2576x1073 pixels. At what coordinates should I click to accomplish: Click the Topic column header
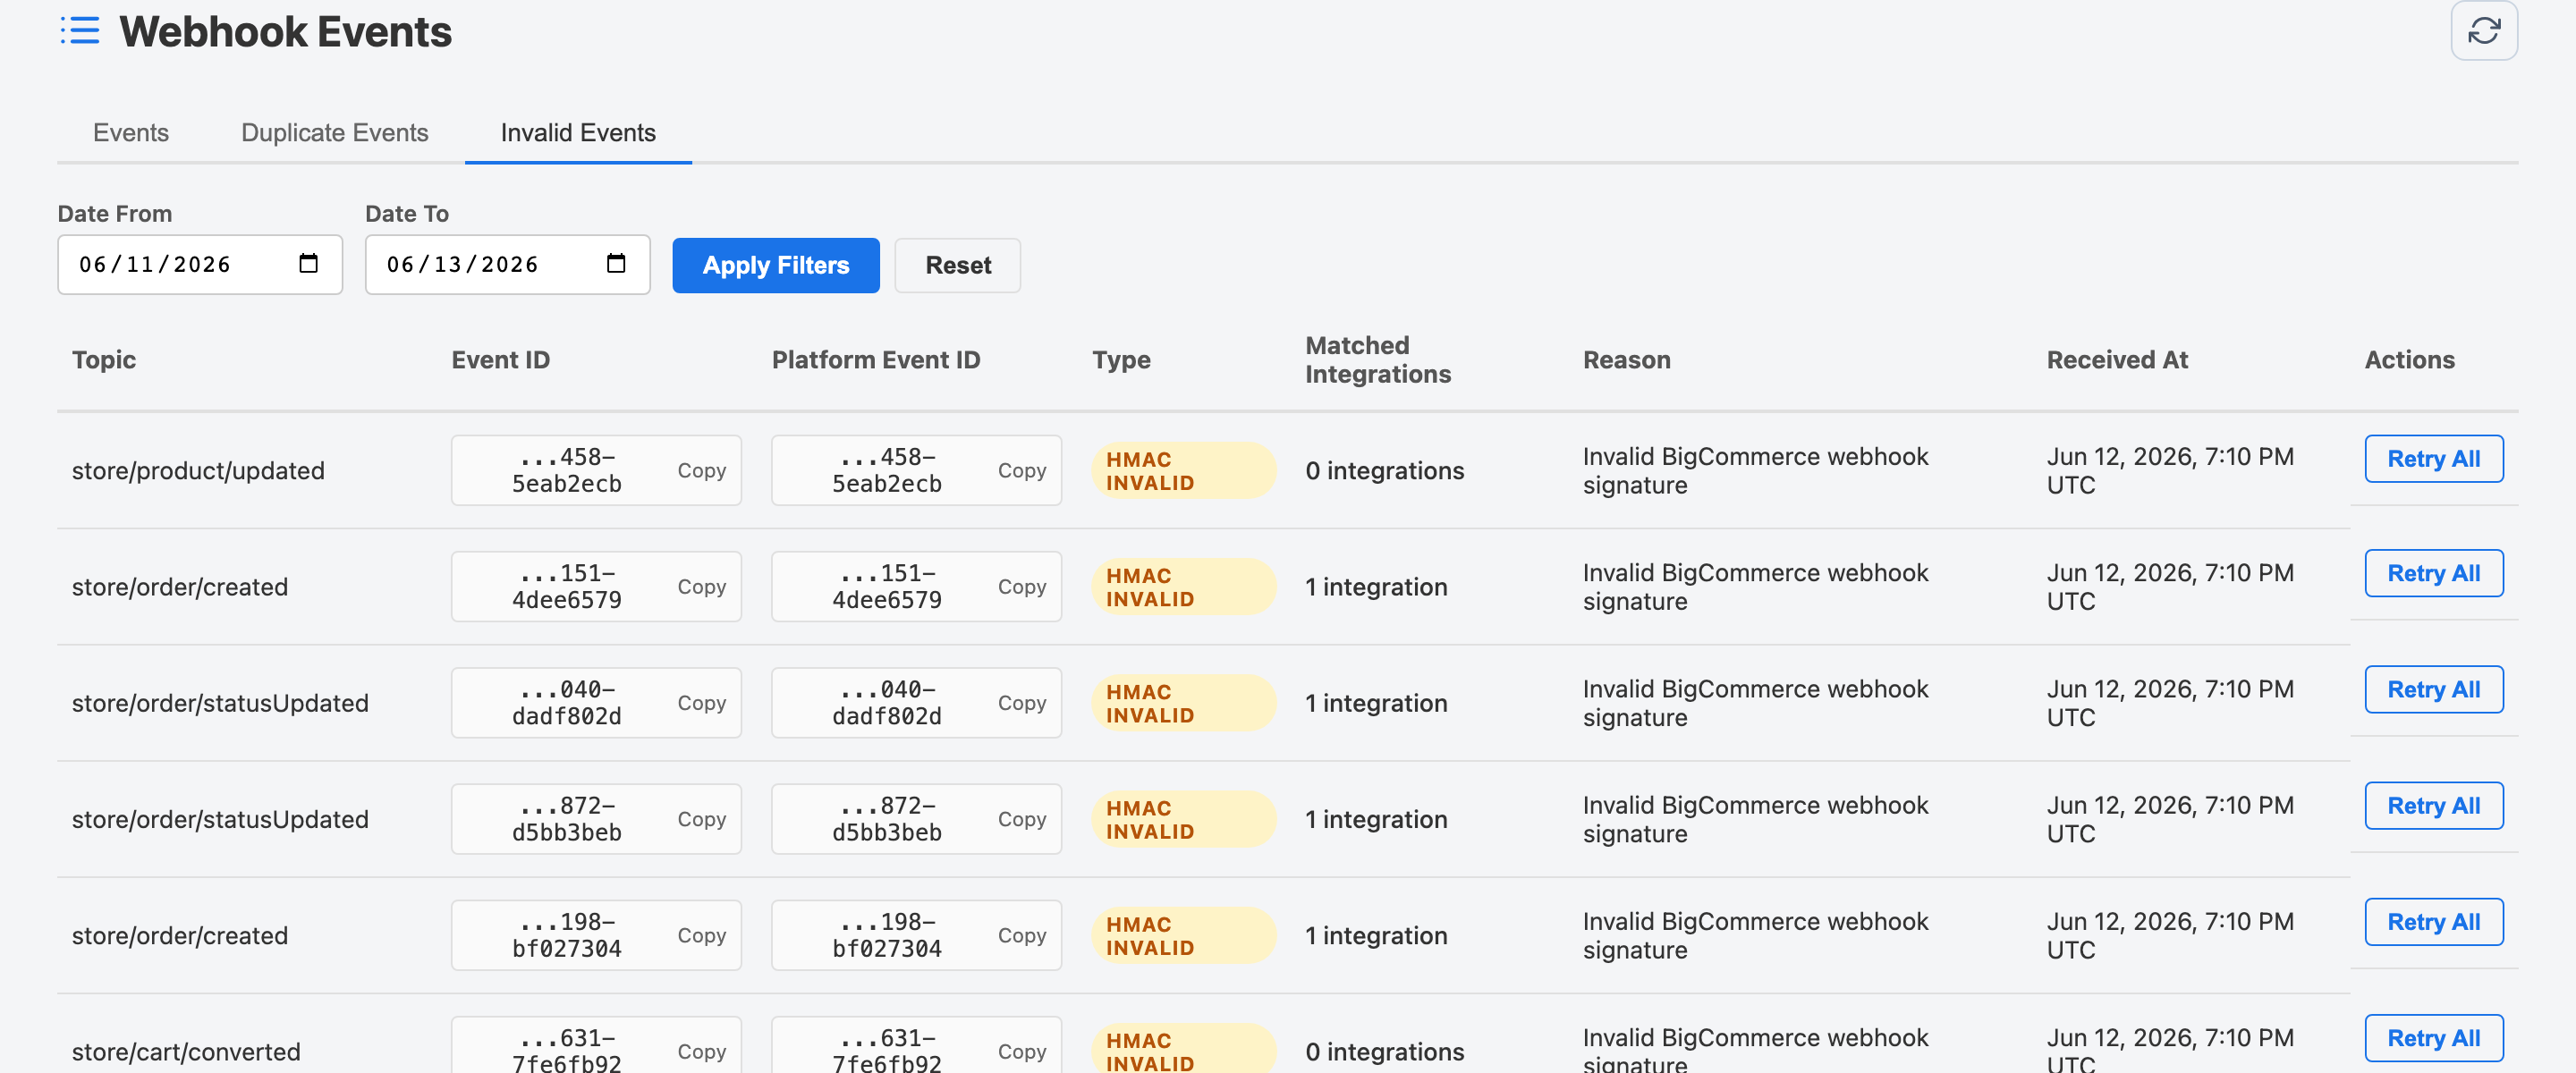[104, 360]
